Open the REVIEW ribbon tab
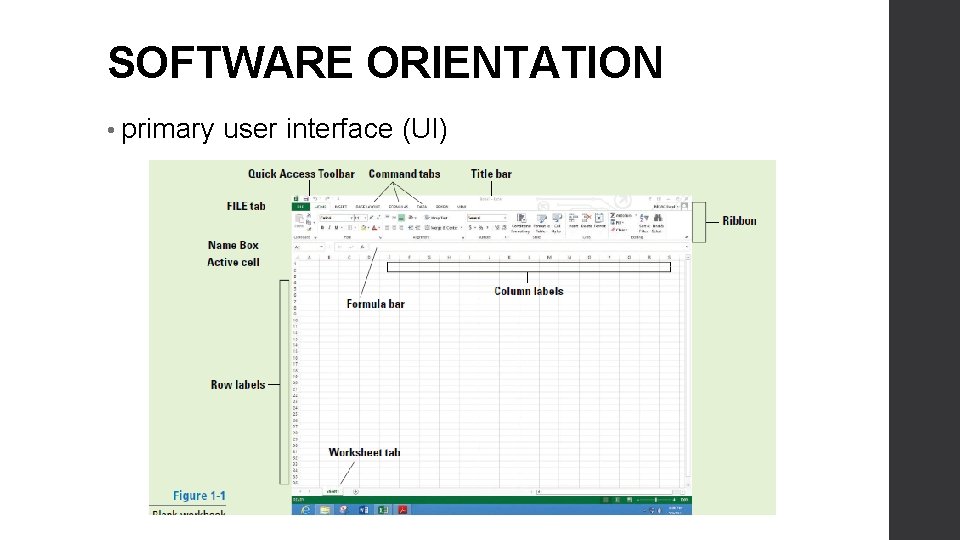Image resolution: width=960 pixels, height=540 pixels. click(442, 207)
